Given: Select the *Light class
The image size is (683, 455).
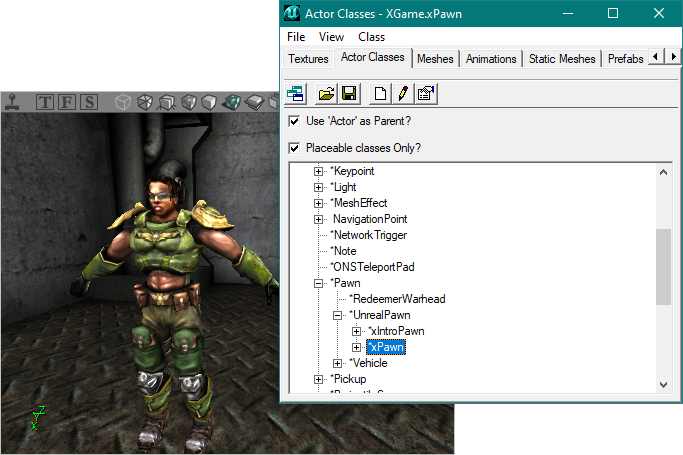Looking at the screenshot, I should coord(343,187).
